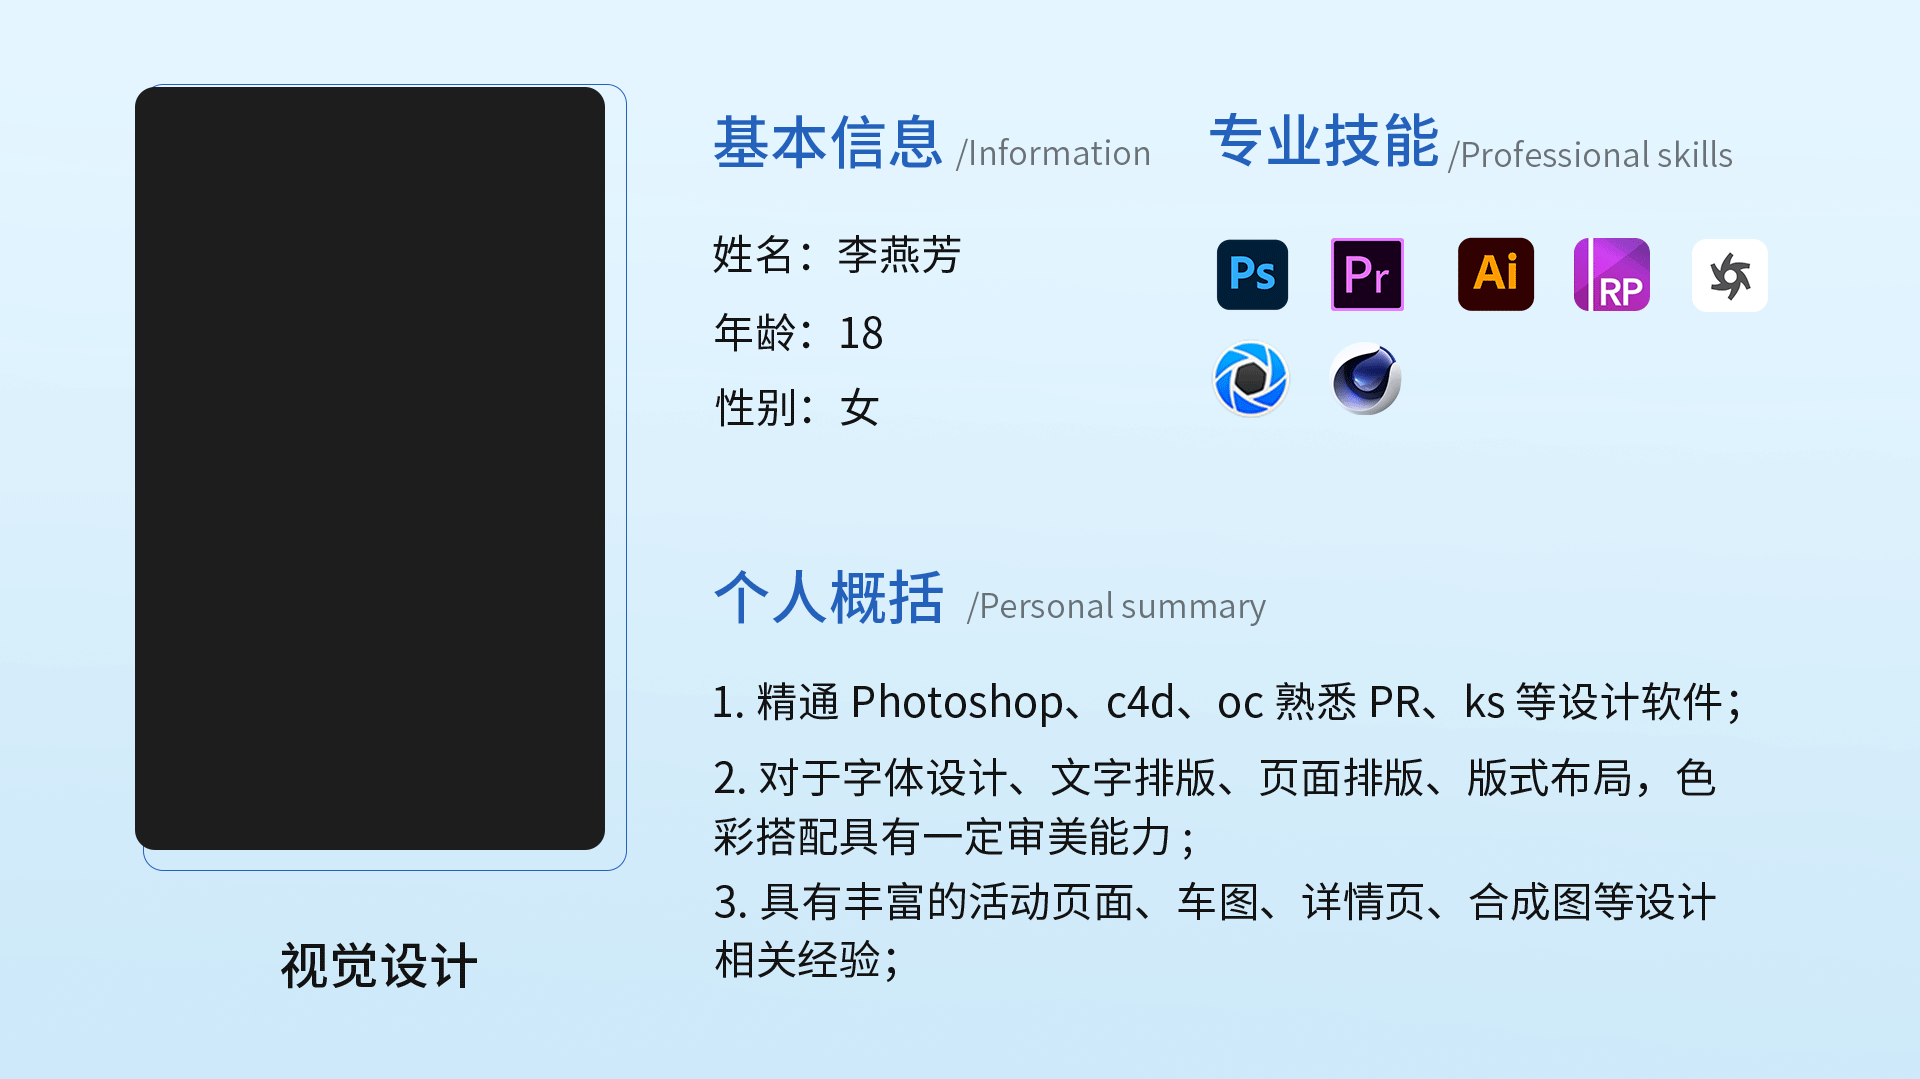Click the Photoshop Ps icon

pyautogui.click(x=1252, y=275)
